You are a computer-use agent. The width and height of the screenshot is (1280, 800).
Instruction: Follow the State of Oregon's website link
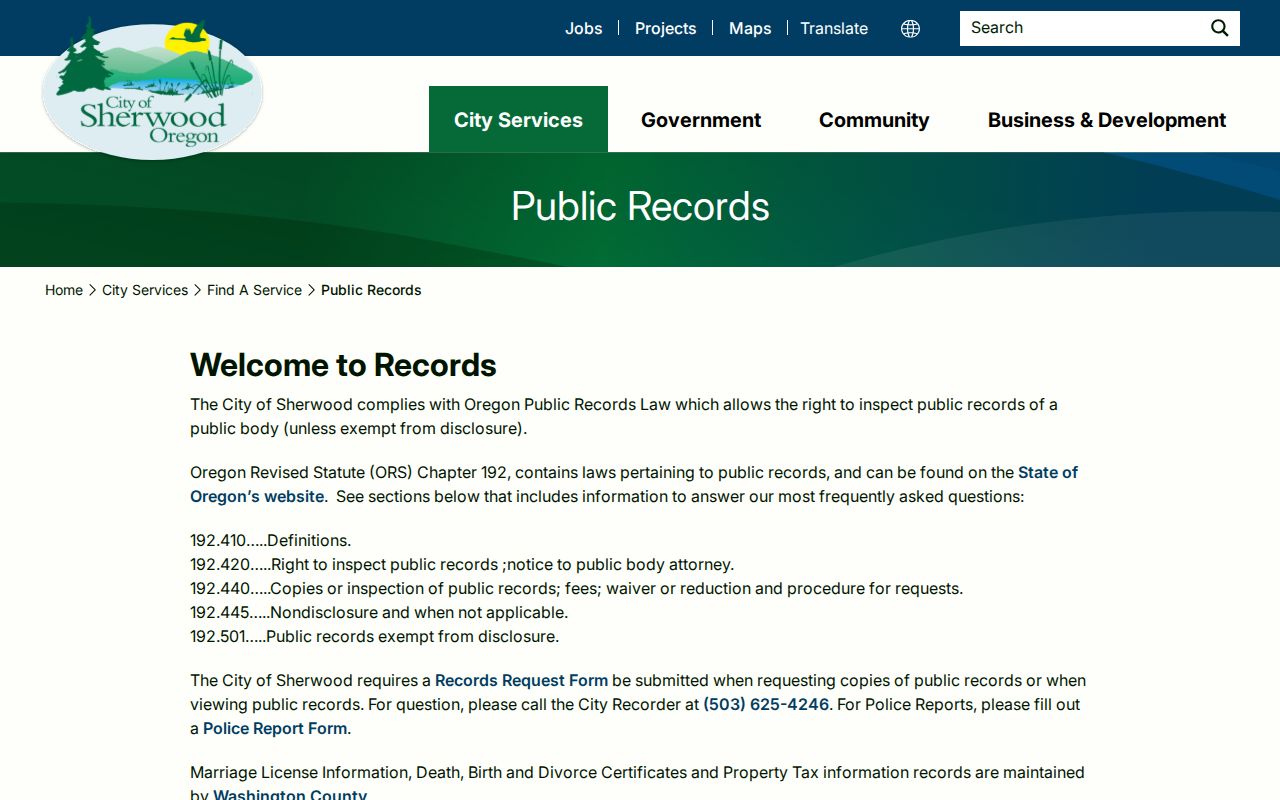pos(634,484)
